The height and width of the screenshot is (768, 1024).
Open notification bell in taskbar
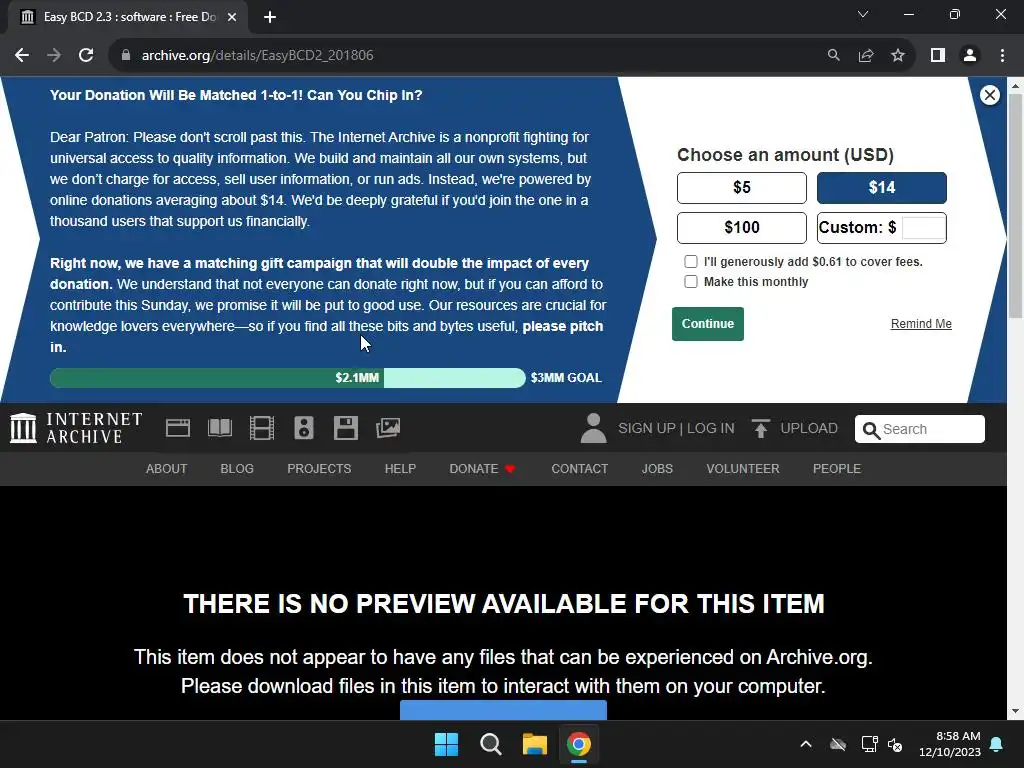[x=997, y=744]
